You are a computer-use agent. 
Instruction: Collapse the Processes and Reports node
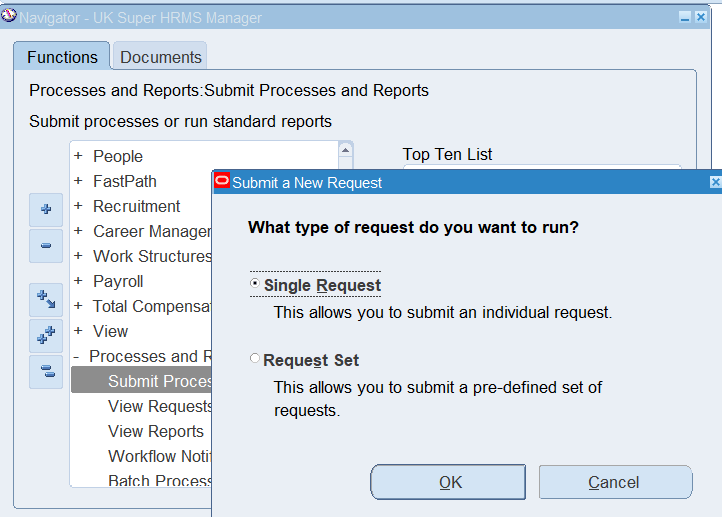point(76,356)
